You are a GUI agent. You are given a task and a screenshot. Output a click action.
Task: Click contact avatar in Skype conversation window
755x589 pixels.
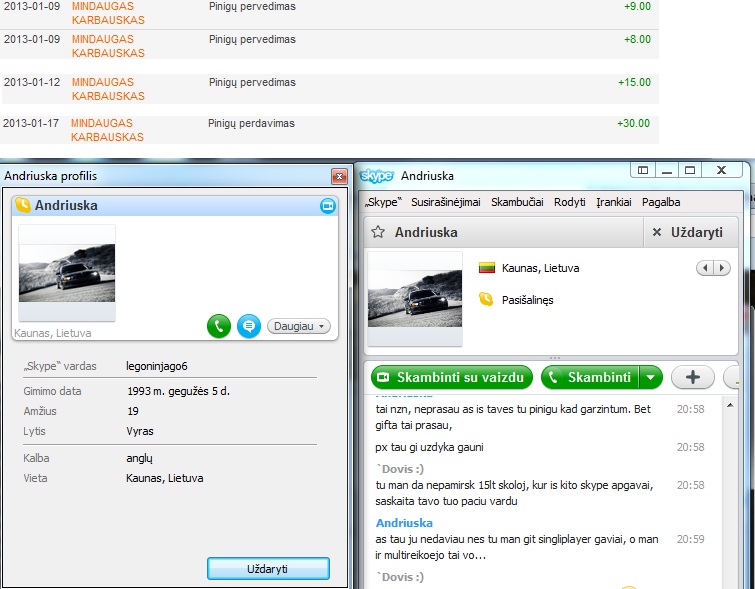pos(415,299)
